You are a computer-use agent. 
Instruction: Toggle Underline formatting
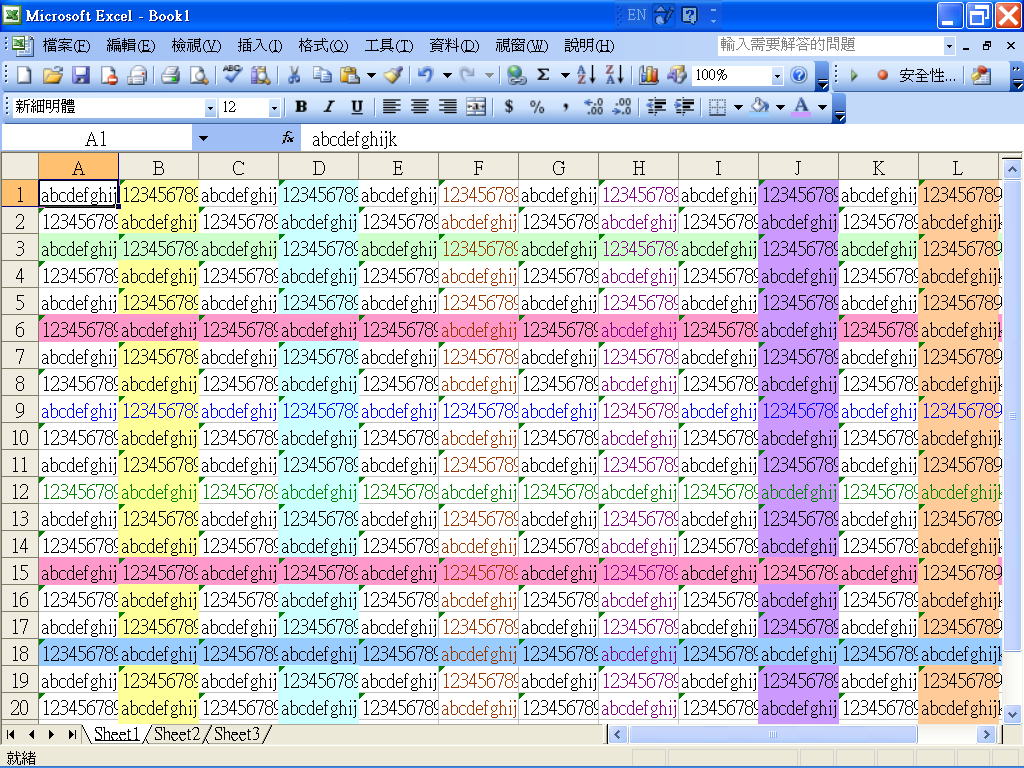[357, 107]
